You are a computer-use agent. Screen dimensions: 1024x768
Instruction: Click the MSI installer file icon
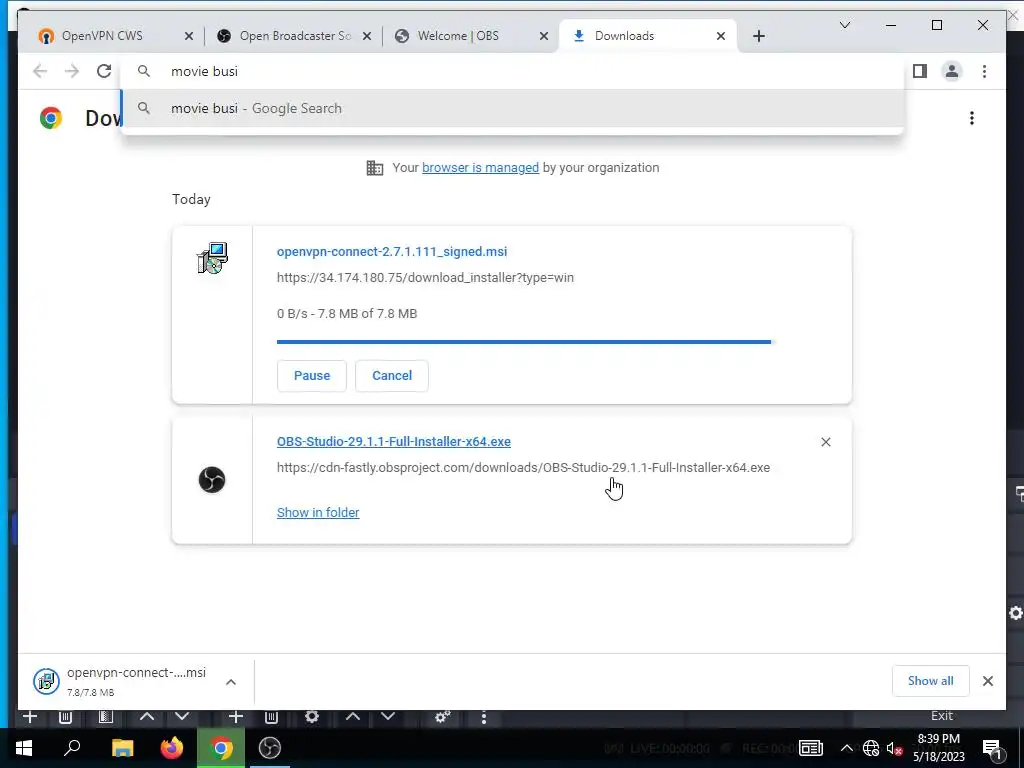pyautogui.click(x=212, y=258)
